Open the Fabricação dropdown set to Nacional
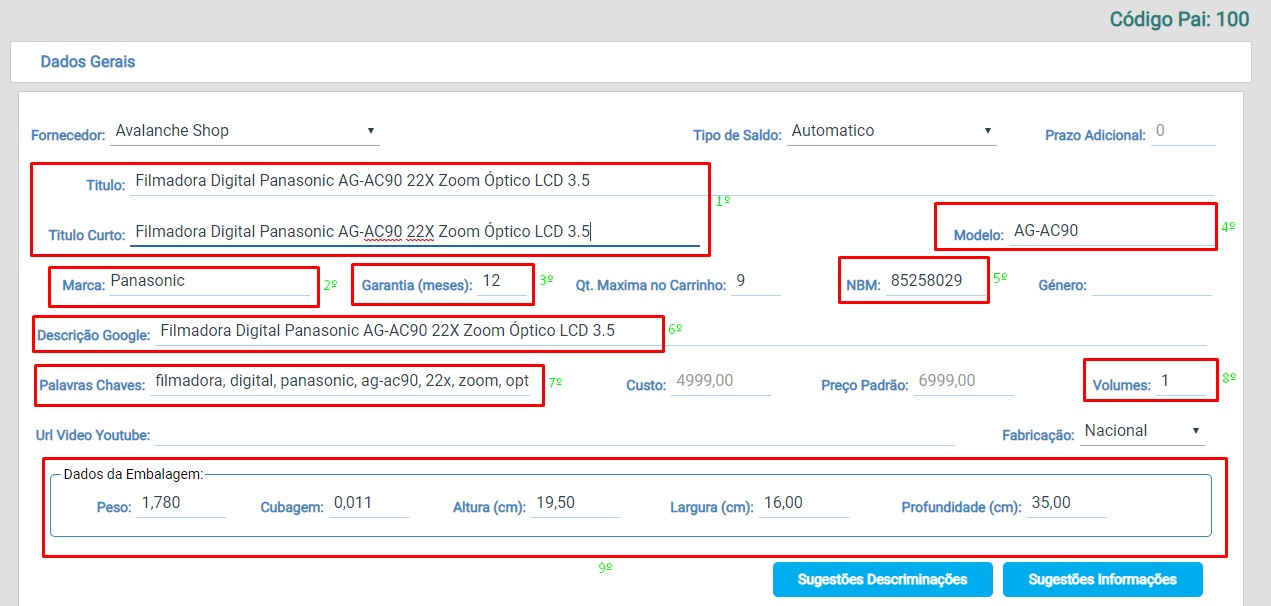The height and width of the screenshot is (606, 1271). 1142,431
